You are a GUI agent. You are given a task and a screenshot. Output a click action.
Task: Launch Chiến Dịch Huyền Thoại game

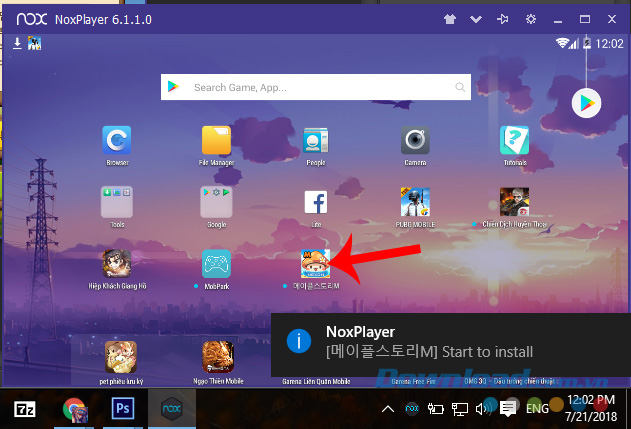pyautogui.click(x=514, y=202)
